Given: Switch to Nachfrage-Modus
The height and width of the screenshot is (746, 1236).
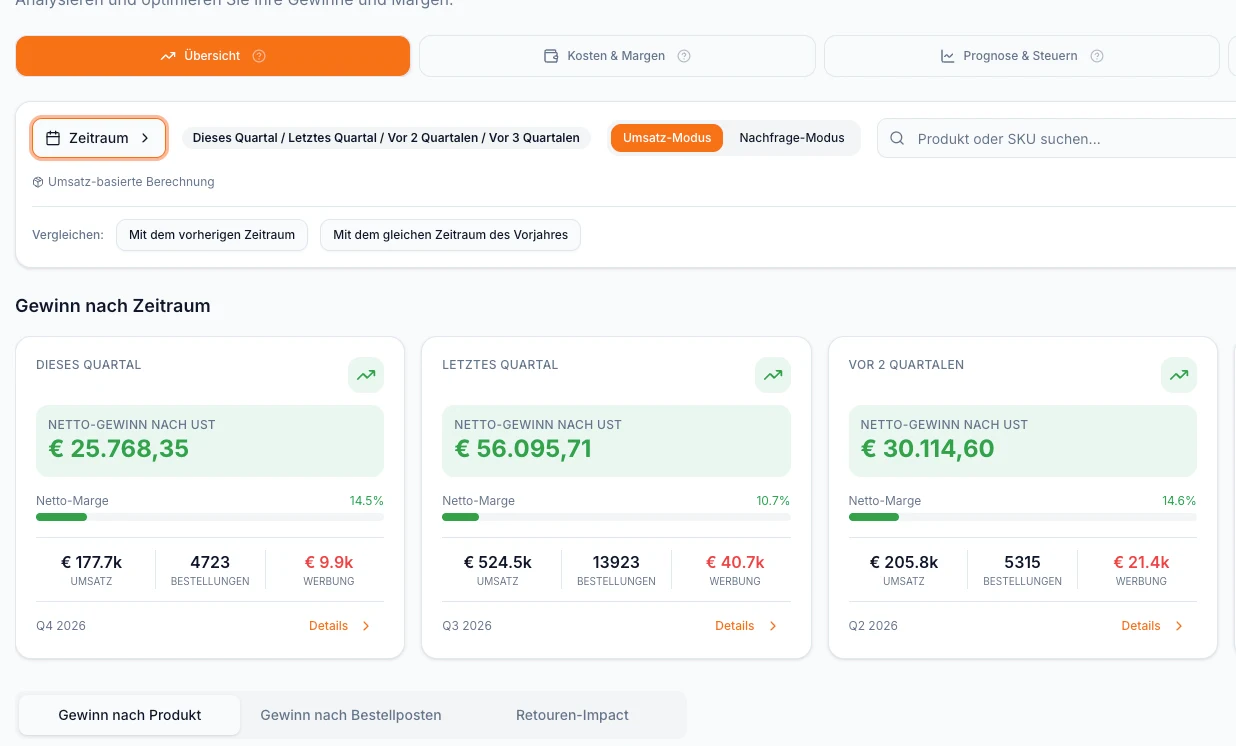Looking at the screenshot, I should (792, 138).
